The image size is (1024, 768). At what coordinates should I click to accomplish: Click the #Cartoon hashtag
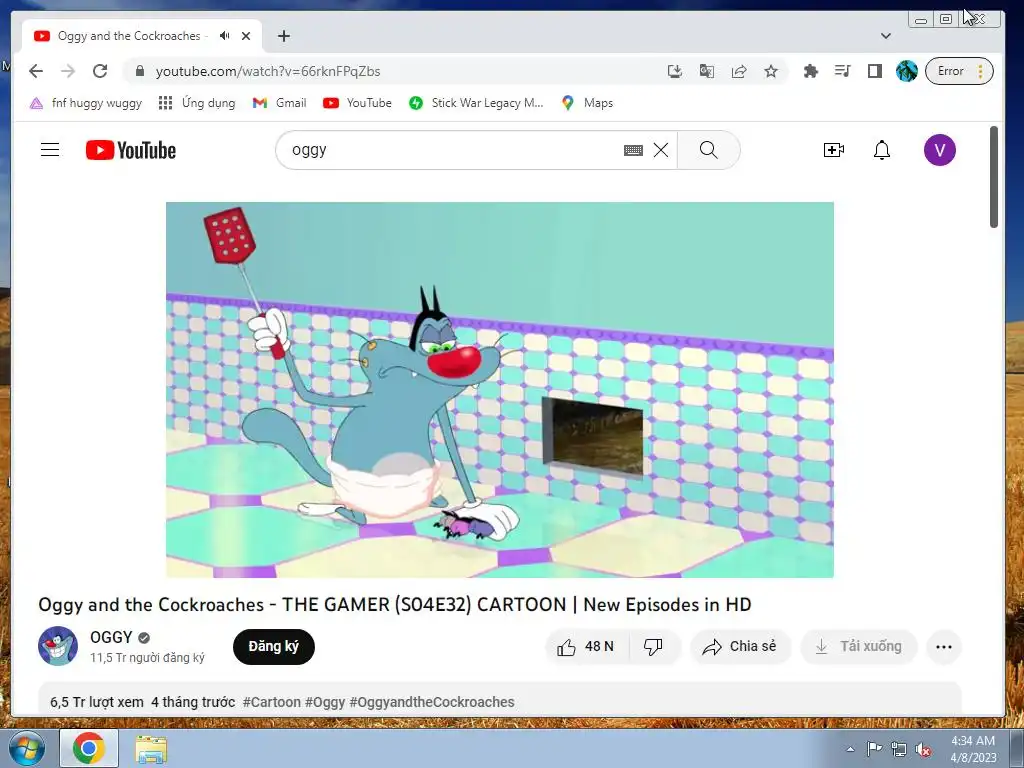pyautogui.click(x=272, y=702)
